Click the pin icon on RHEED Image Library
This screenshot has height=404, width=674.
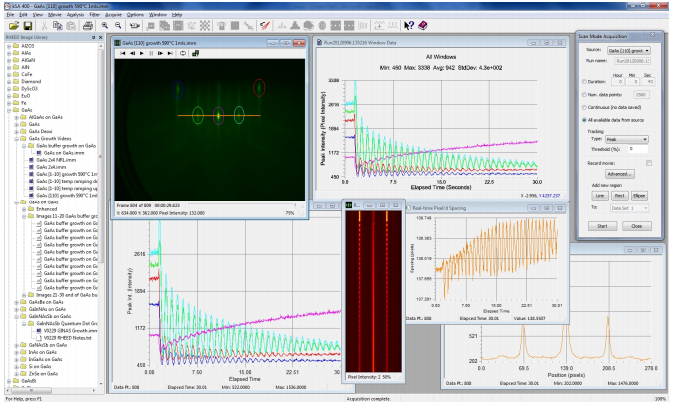click(x=93, y=37)
